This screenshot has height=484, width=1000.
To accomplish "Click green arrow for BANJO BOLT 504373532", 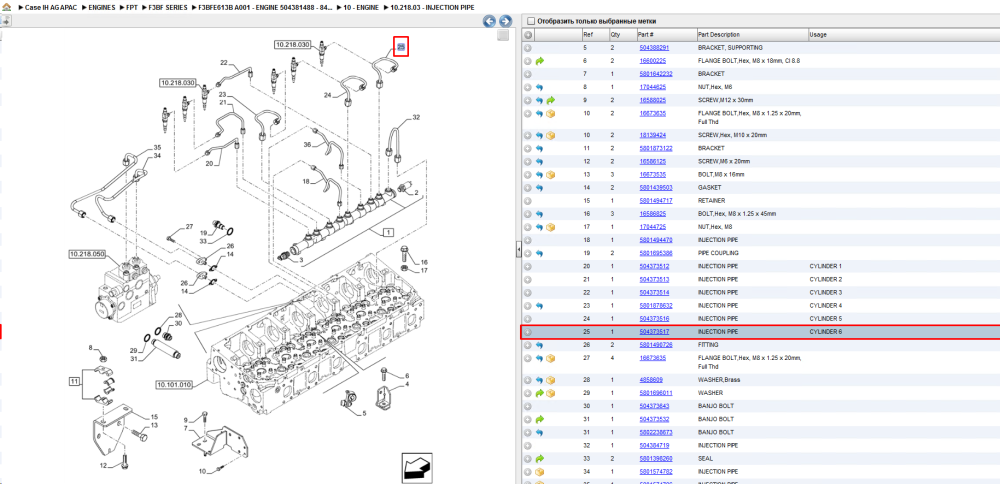I will 540,419.
